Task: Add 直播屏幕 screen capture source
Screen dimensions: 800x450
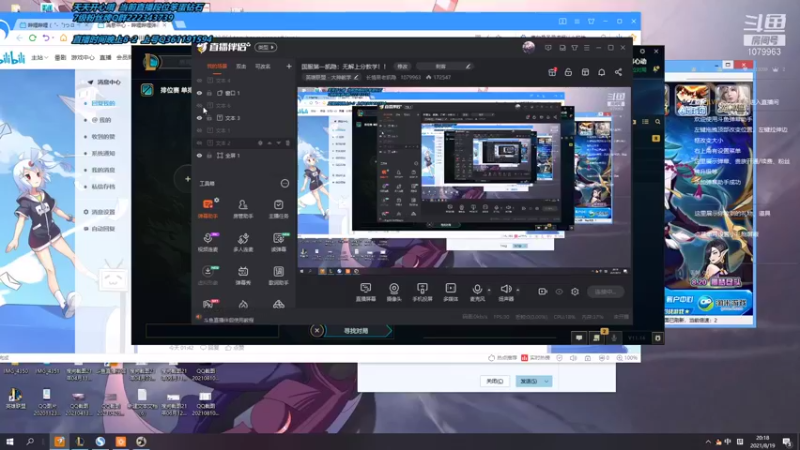Action: pyautogui.click(x=365, y=292)
